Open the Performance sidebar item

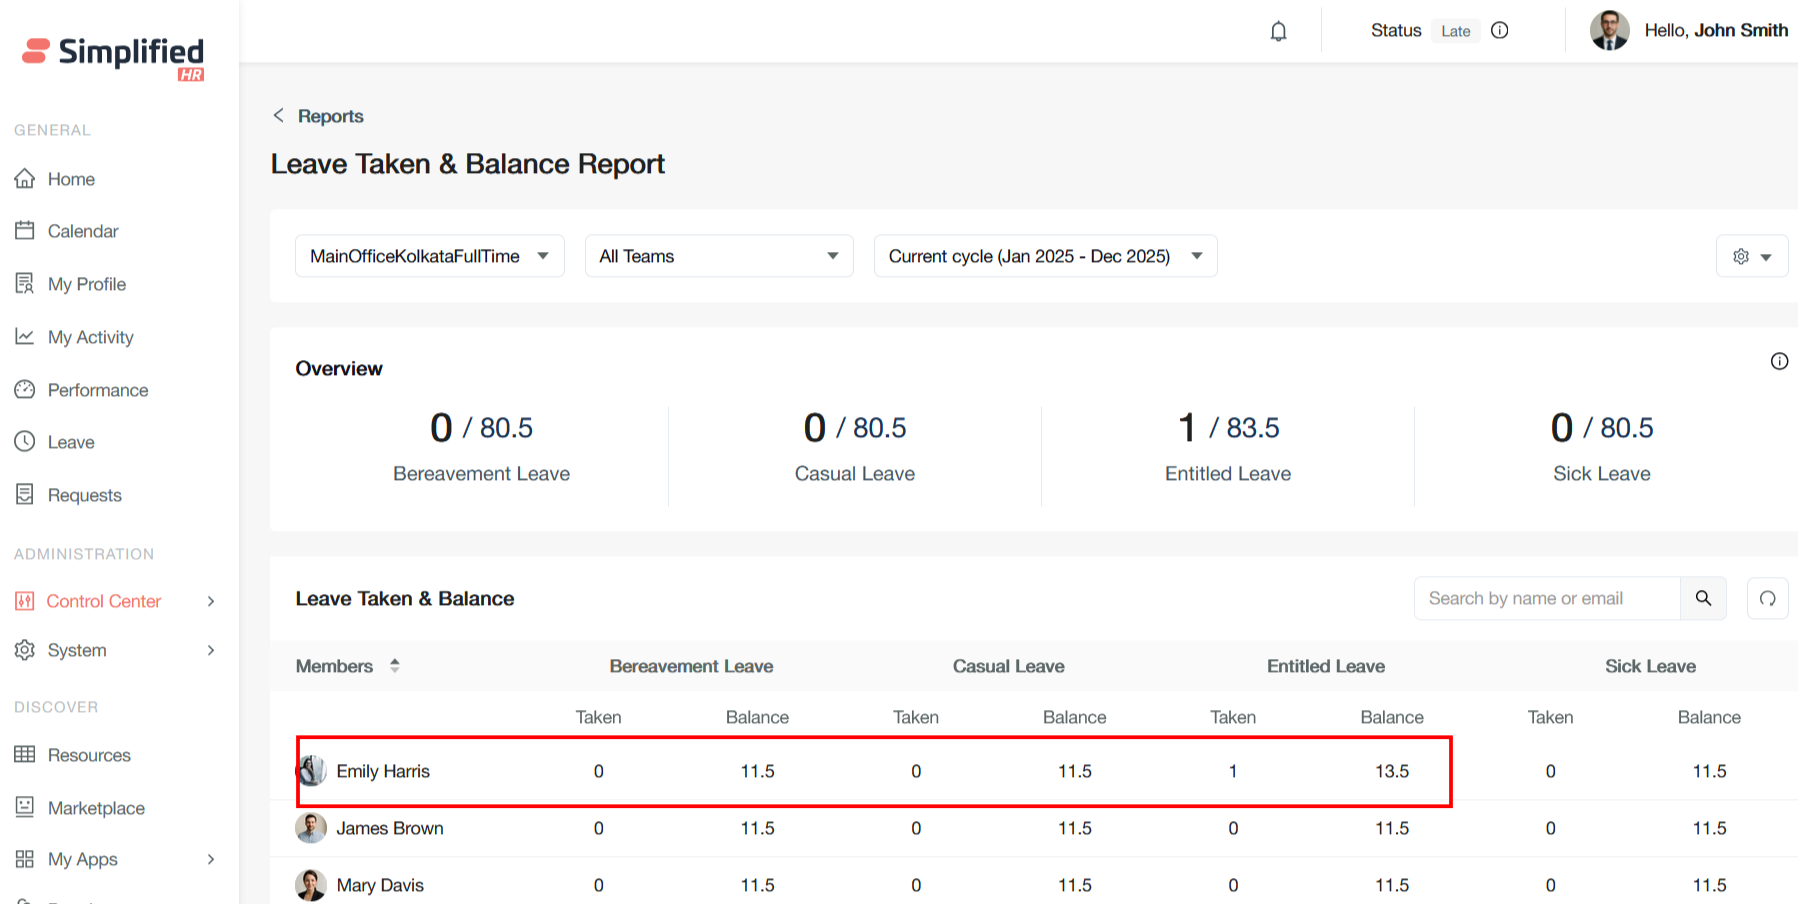[97, 390]
